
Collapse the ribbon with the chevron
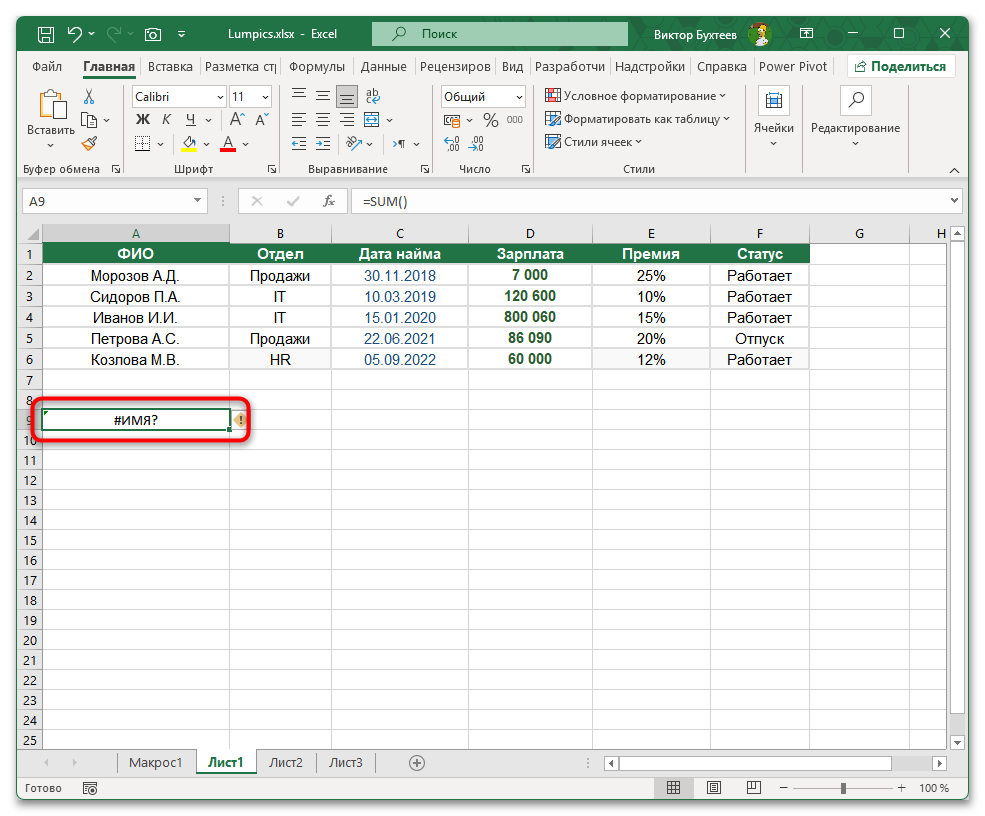click(954, 170)
